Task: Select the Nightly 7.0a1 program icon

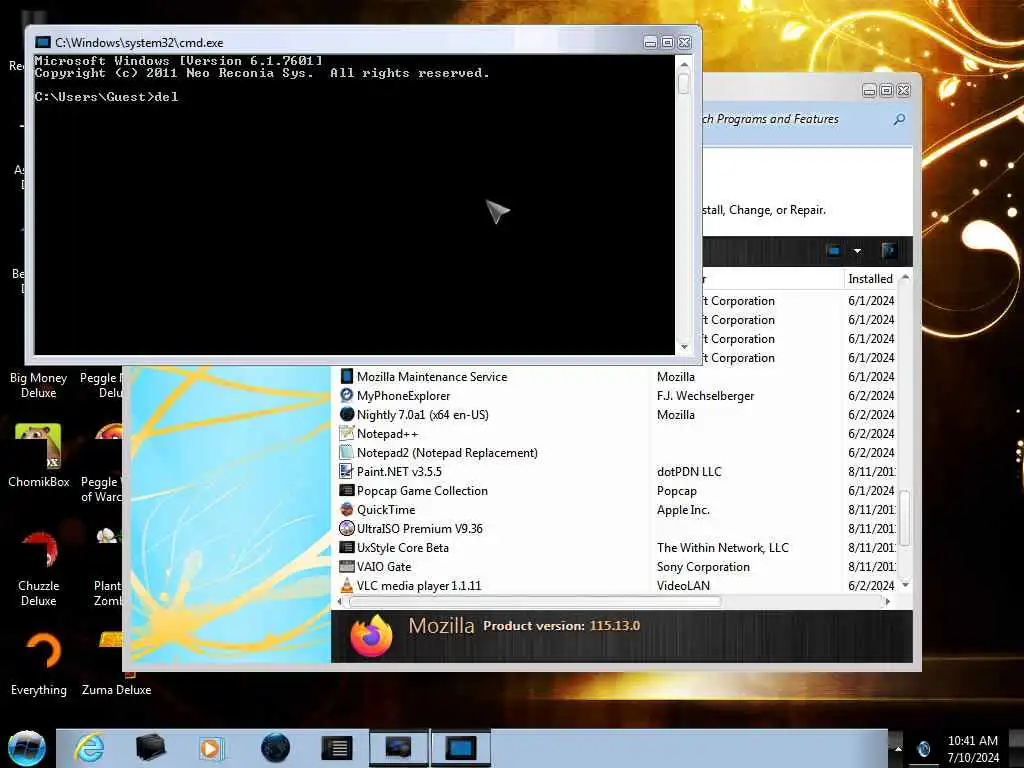Action: point(347,415)
